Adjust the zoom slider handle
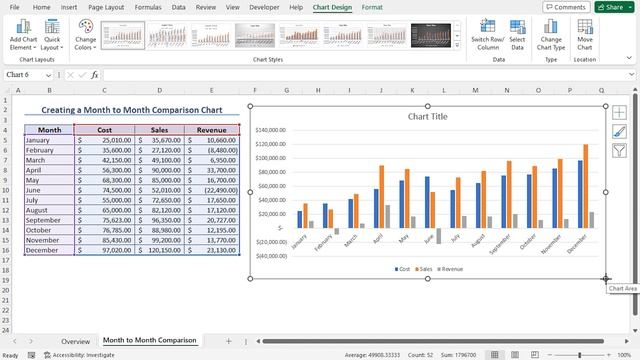Viewport: 640px width, 360px height. pyautogui.click(x=580, y=355)
